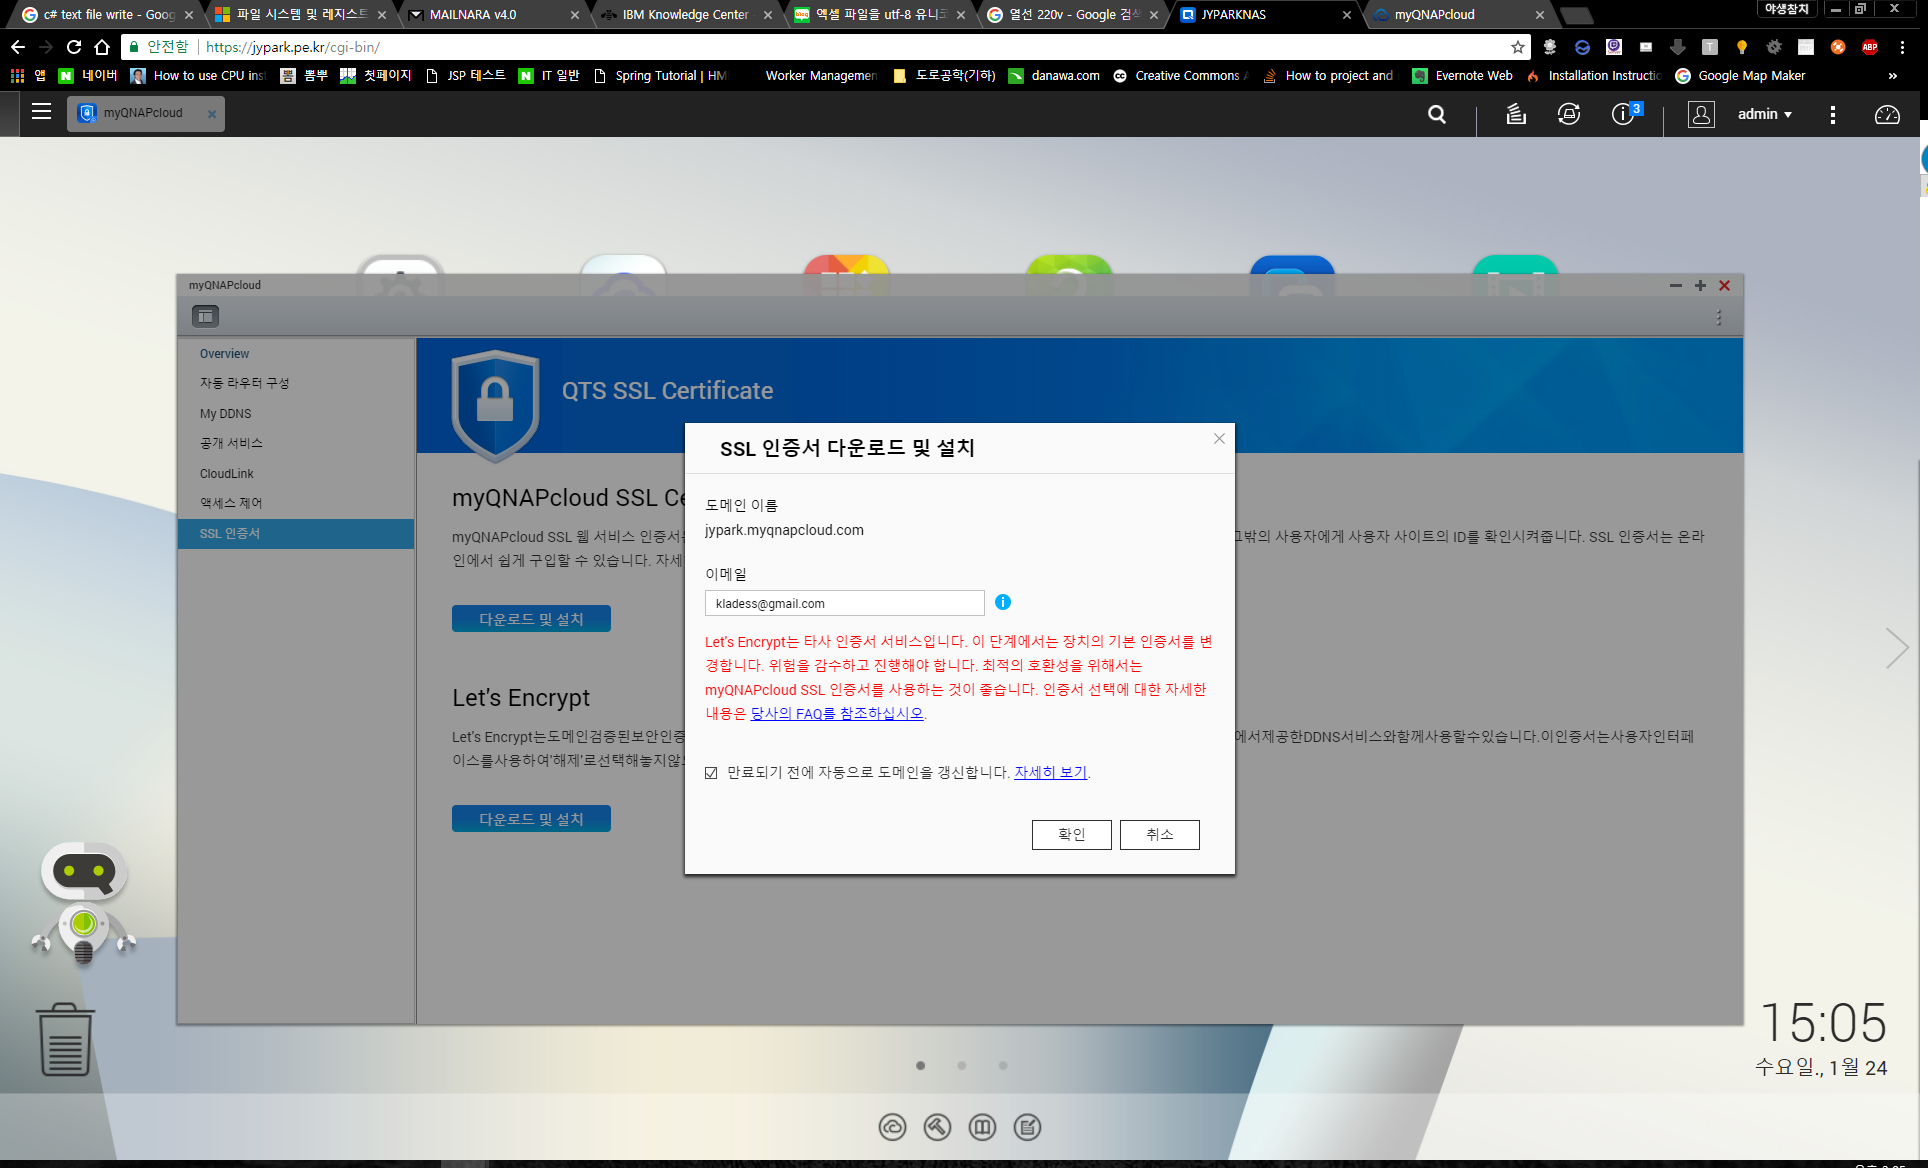Switch to MAILNARA v4.0 browser tab
The height and width of the screenshot is (1168, 1928).
tap(492, 14)
